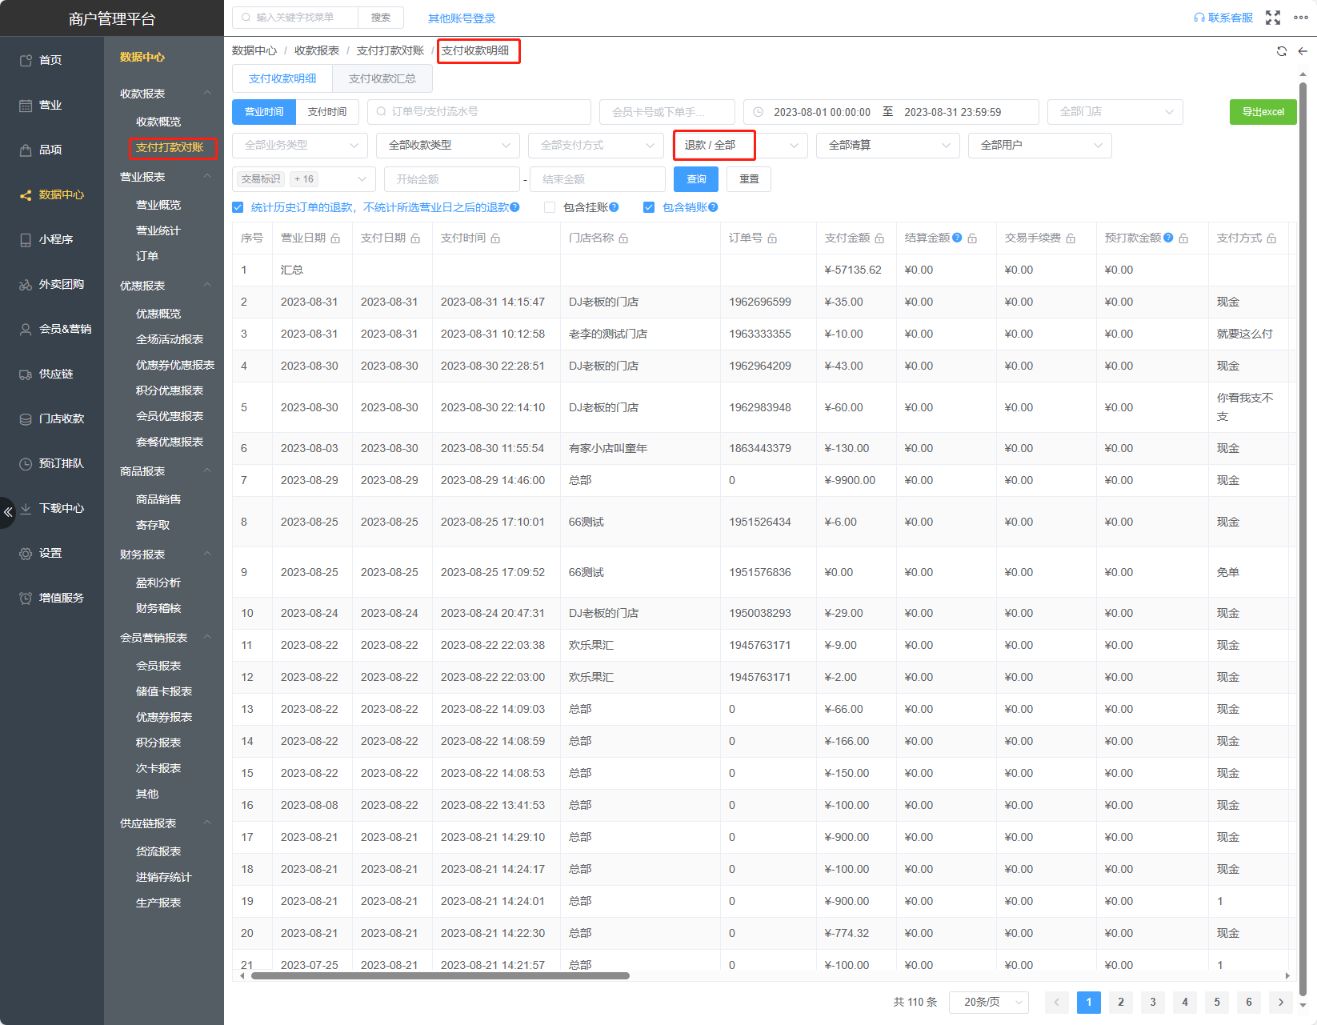Open the 全部门店 dropdown
1317x1025 pixels.
point(1115,112)
